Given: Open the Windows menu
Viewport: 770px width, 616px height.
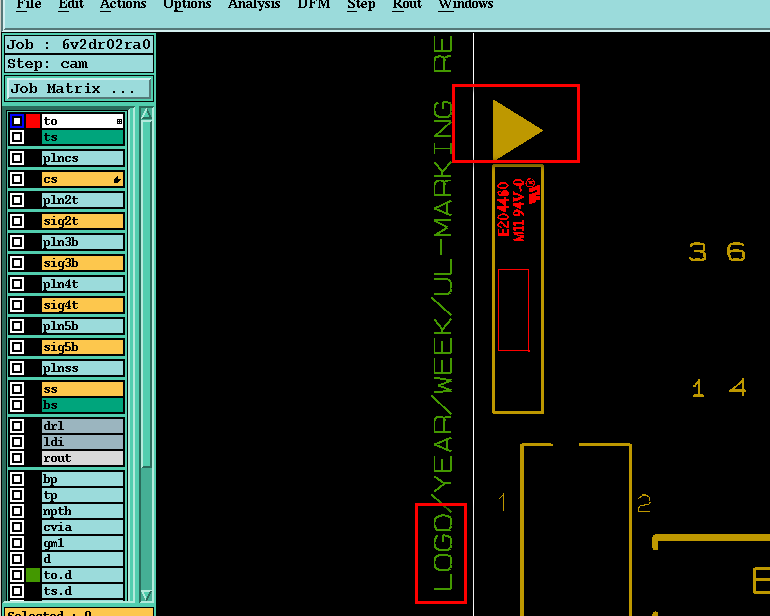Looking at the screenshot, I should tap(466, 4).
